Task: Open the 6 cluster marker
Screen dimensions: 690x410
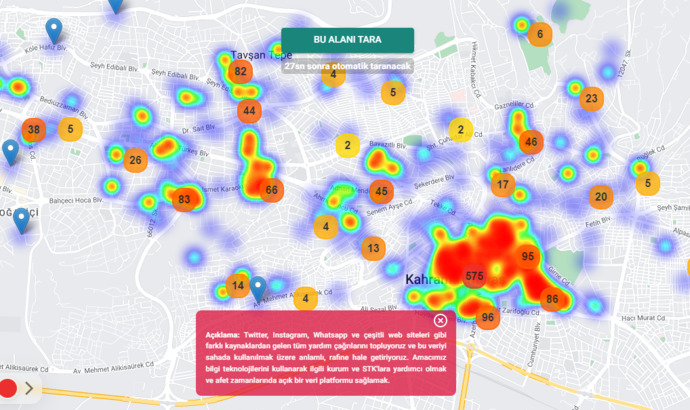Action: (x=540, y=34)
